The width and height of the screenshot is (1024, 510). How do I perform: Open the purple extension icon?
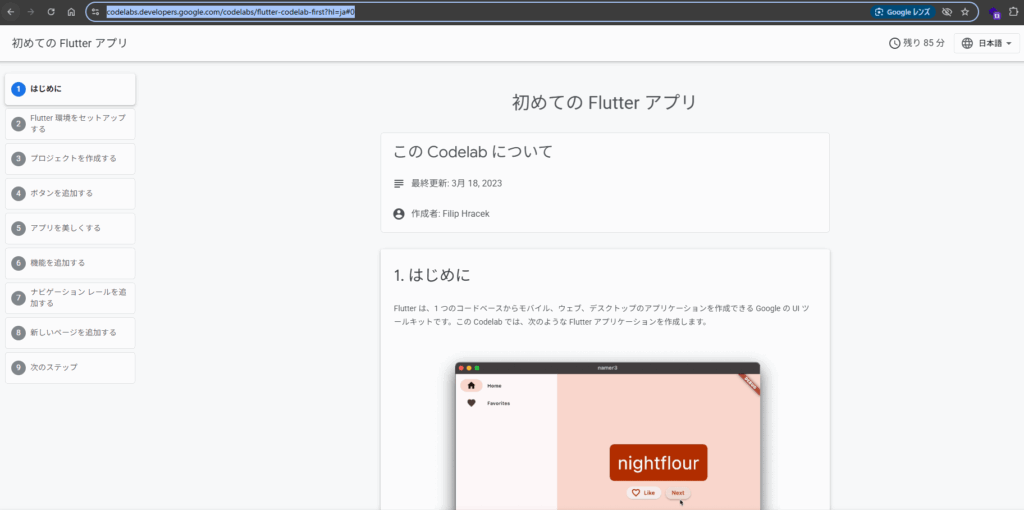click(x=995, y=12)
